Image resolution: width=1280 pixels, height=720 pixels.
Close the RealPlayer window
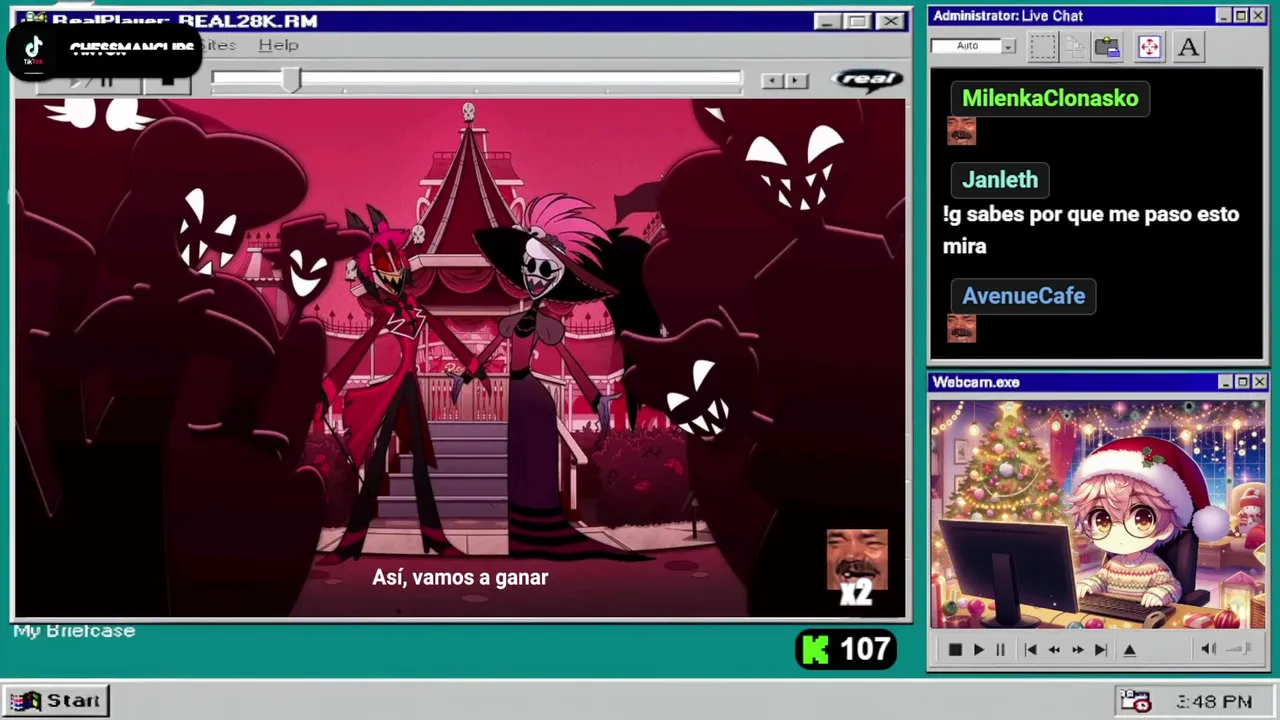[890, 21]
